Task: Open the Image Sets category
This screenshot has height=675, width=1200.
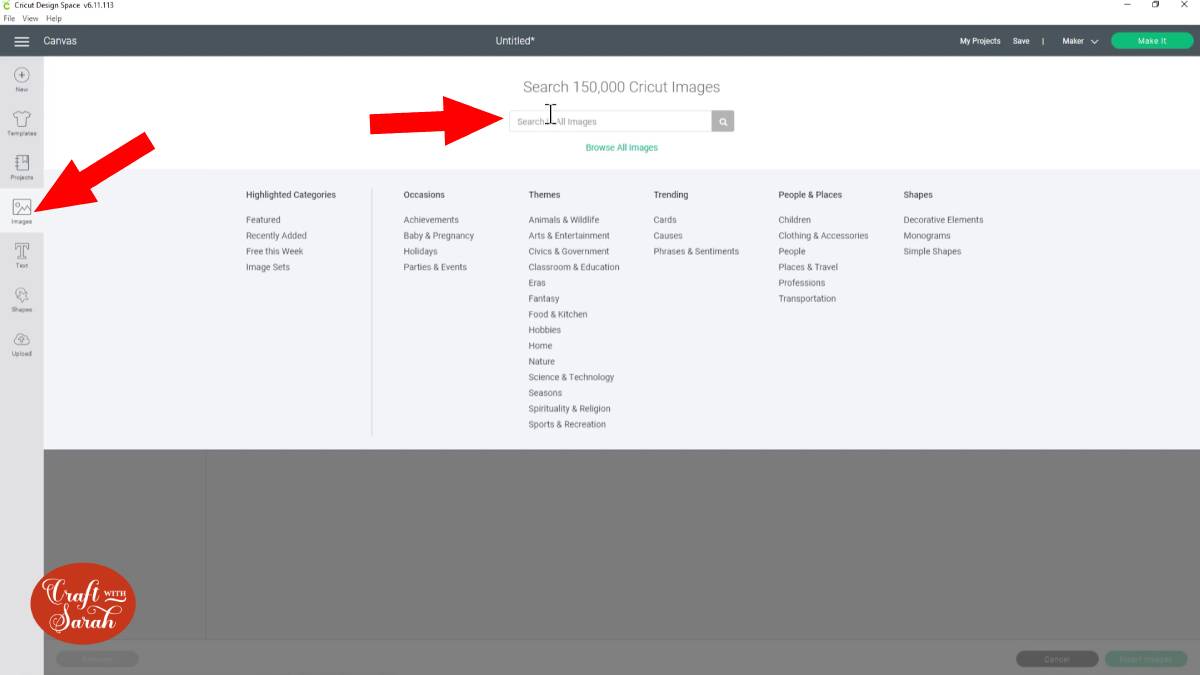Action: coord(268,267)
